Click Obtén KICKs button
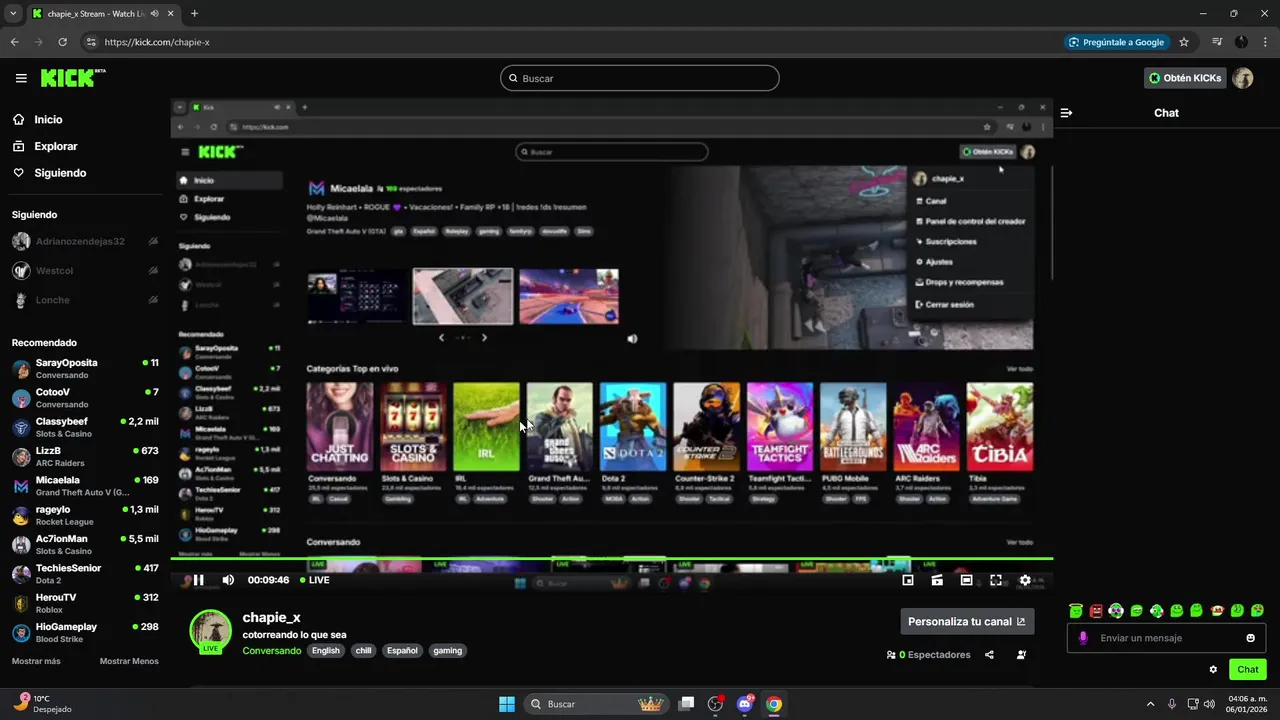Viewport: 1280px width, 720px height. 1185,78
